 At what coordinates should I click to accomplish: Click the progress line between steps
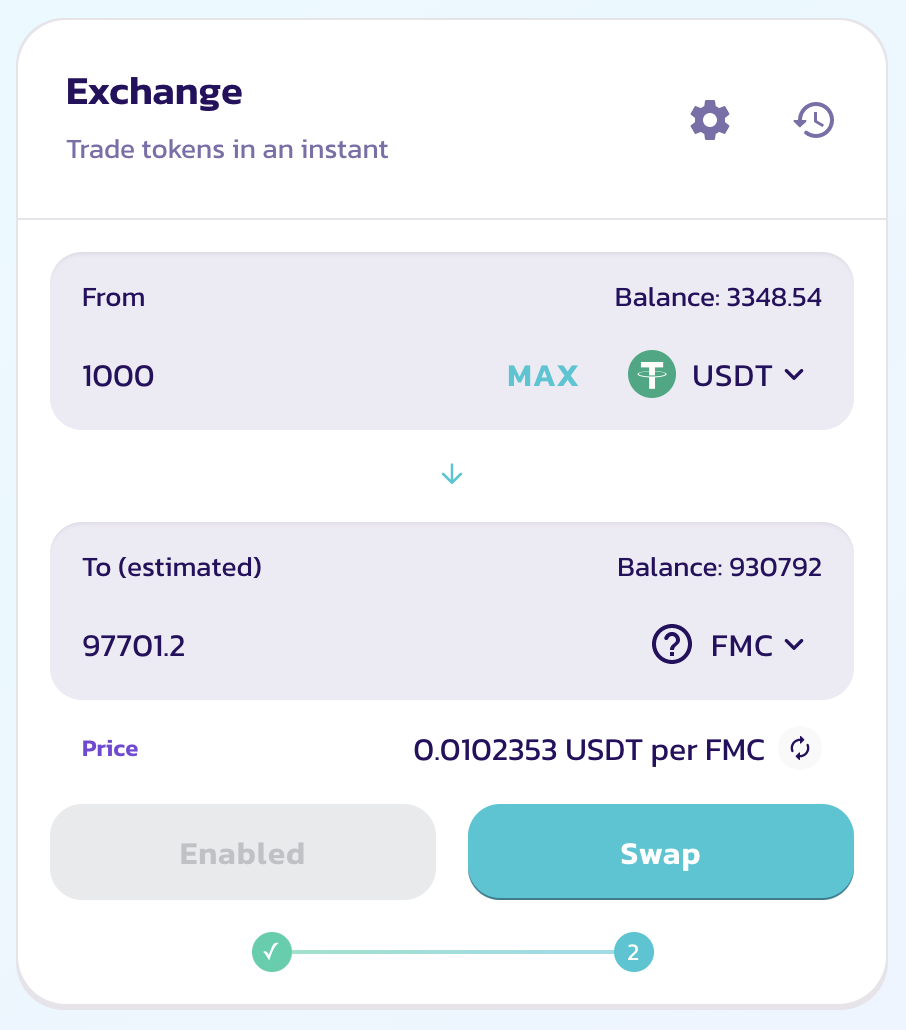pyautogui.click(x=453, y=952)
